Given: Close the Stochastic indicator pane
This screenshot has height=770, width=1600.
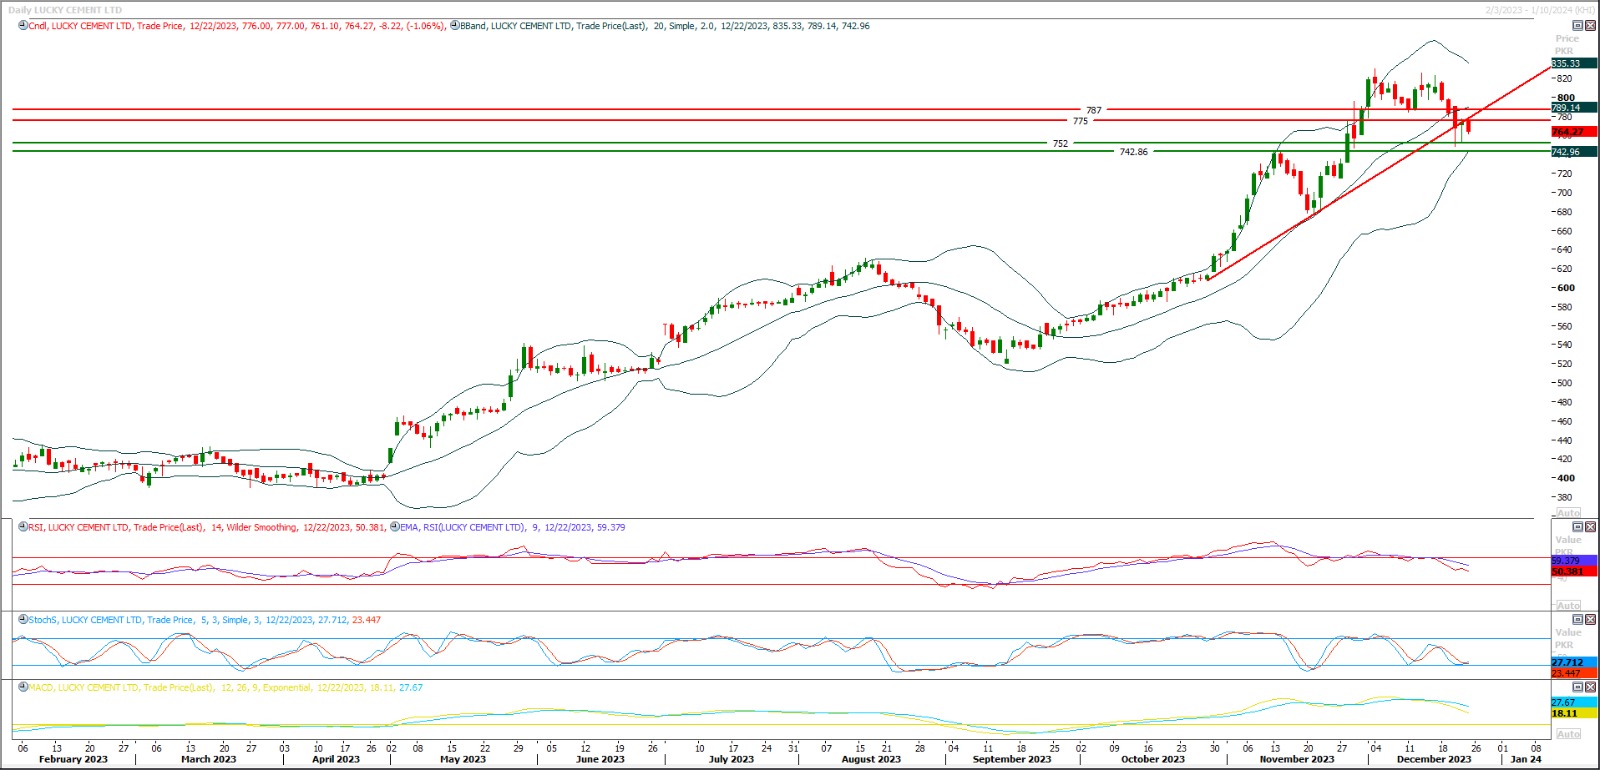Looking at the screenshot, I should [x=1590, y=620].
